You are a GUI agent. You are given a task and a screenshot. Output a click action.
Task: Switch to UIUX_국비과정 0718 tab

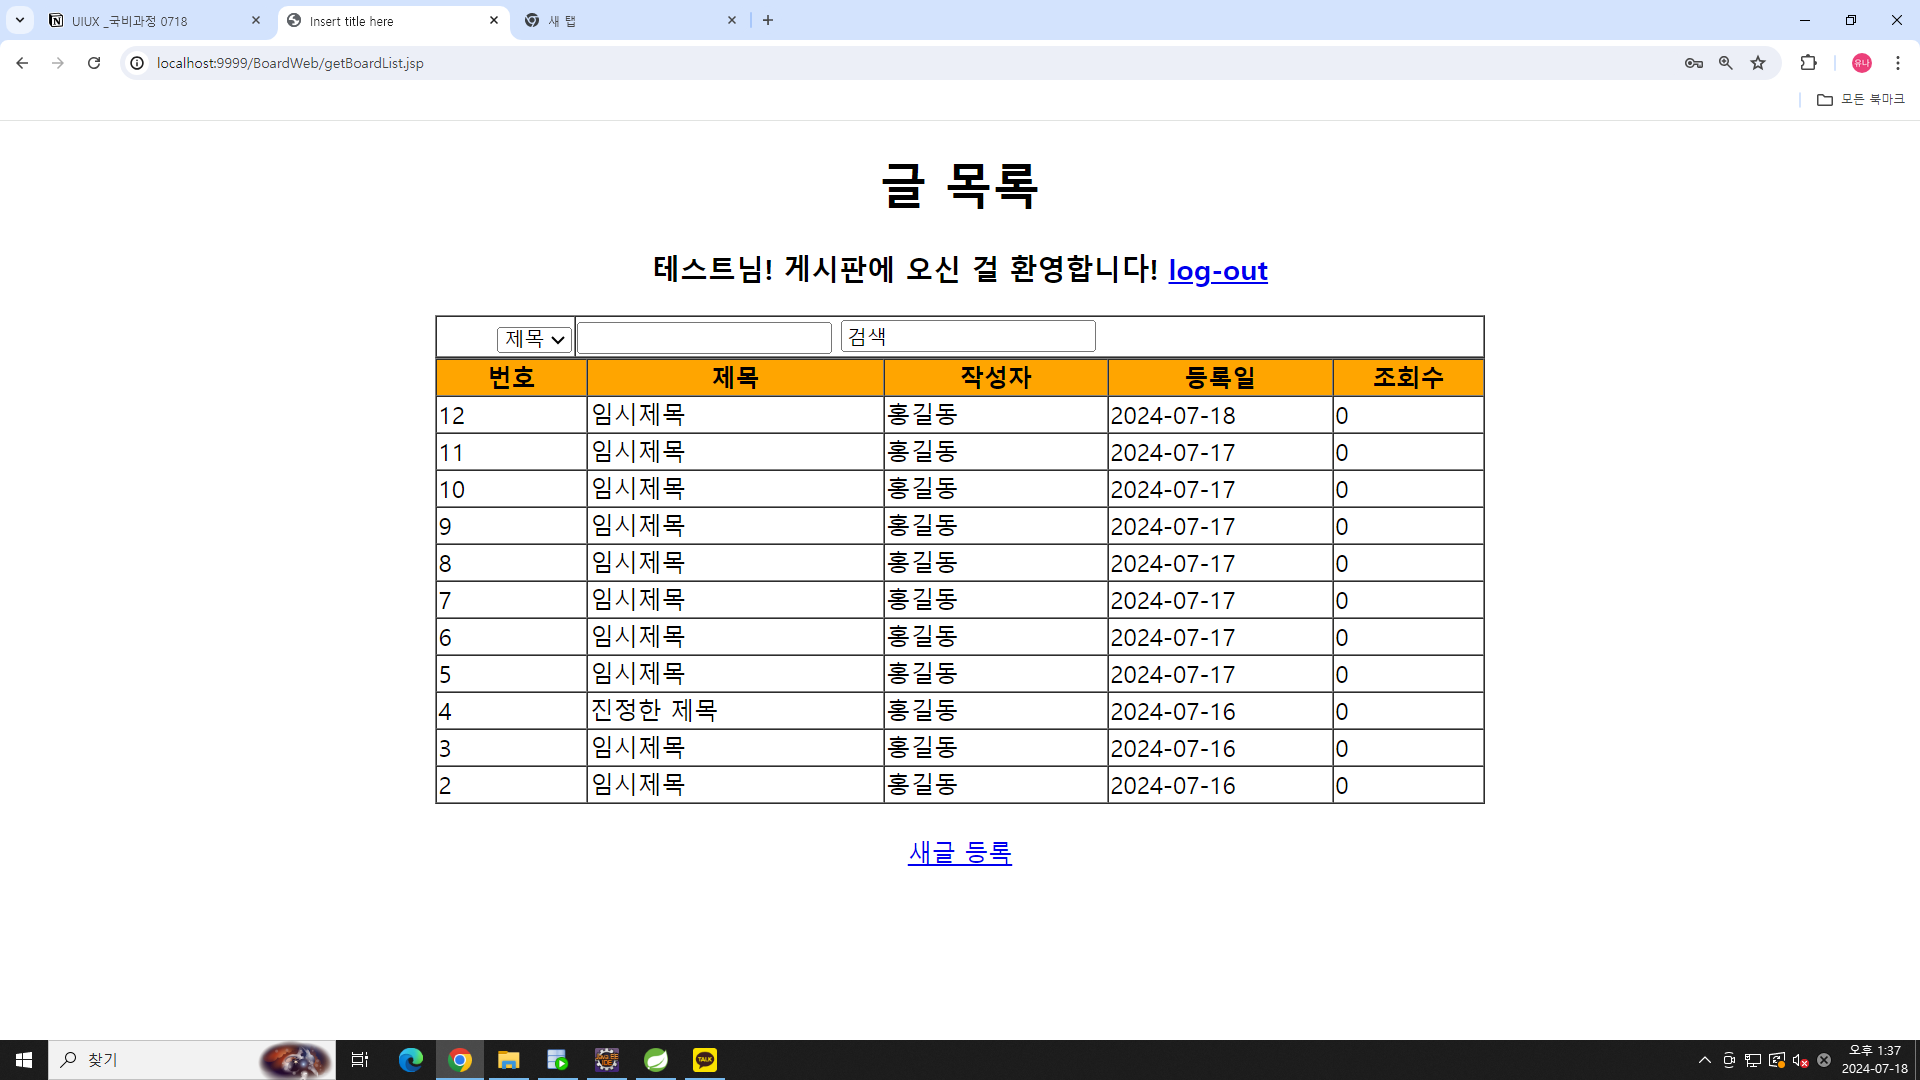click(150, 20)
